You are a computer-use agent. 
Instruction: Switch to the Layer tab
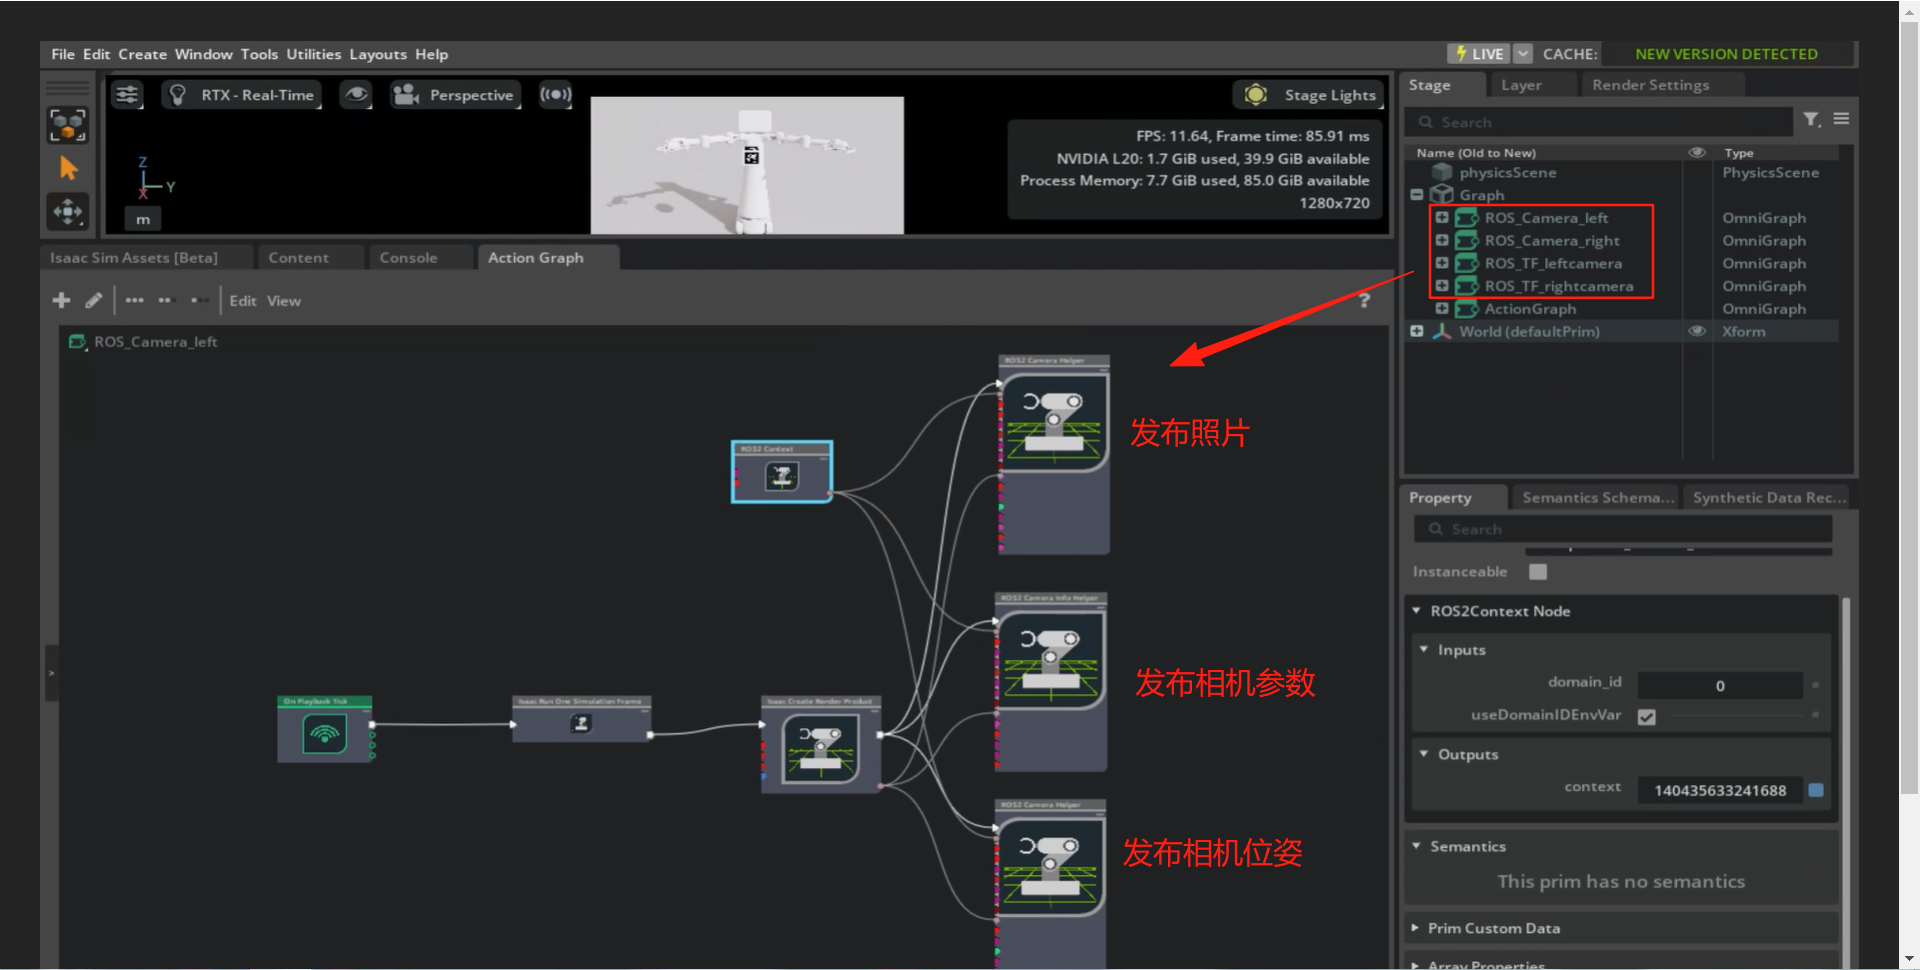1521,85
